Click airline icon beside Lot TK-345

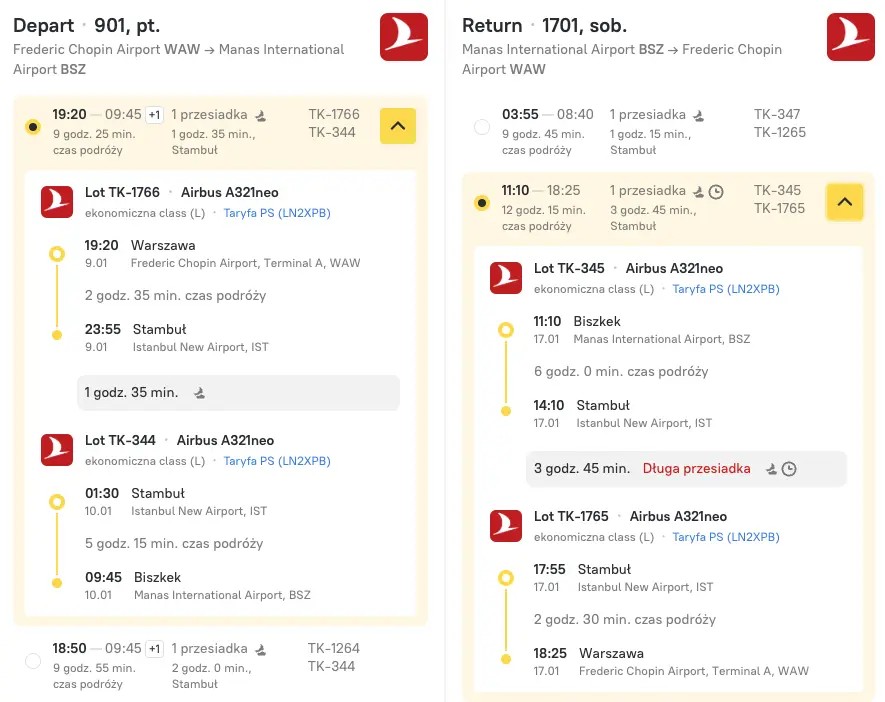pyautogui.click(x=506, y=277)
